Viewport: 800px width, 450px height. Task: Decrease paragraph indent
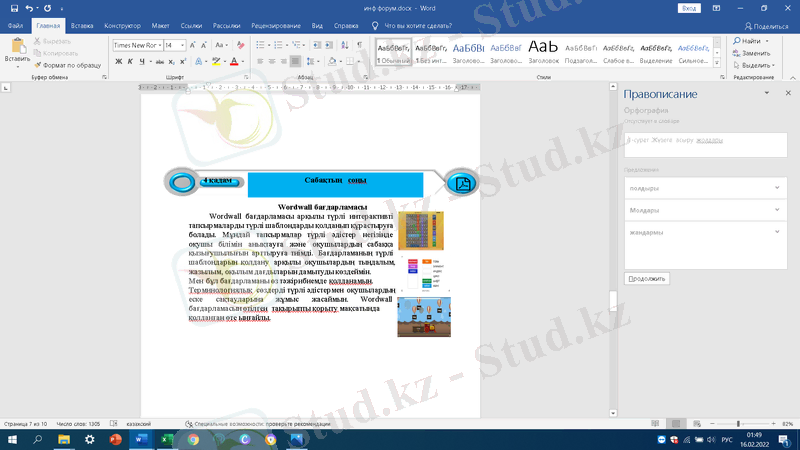click(317, 45)
